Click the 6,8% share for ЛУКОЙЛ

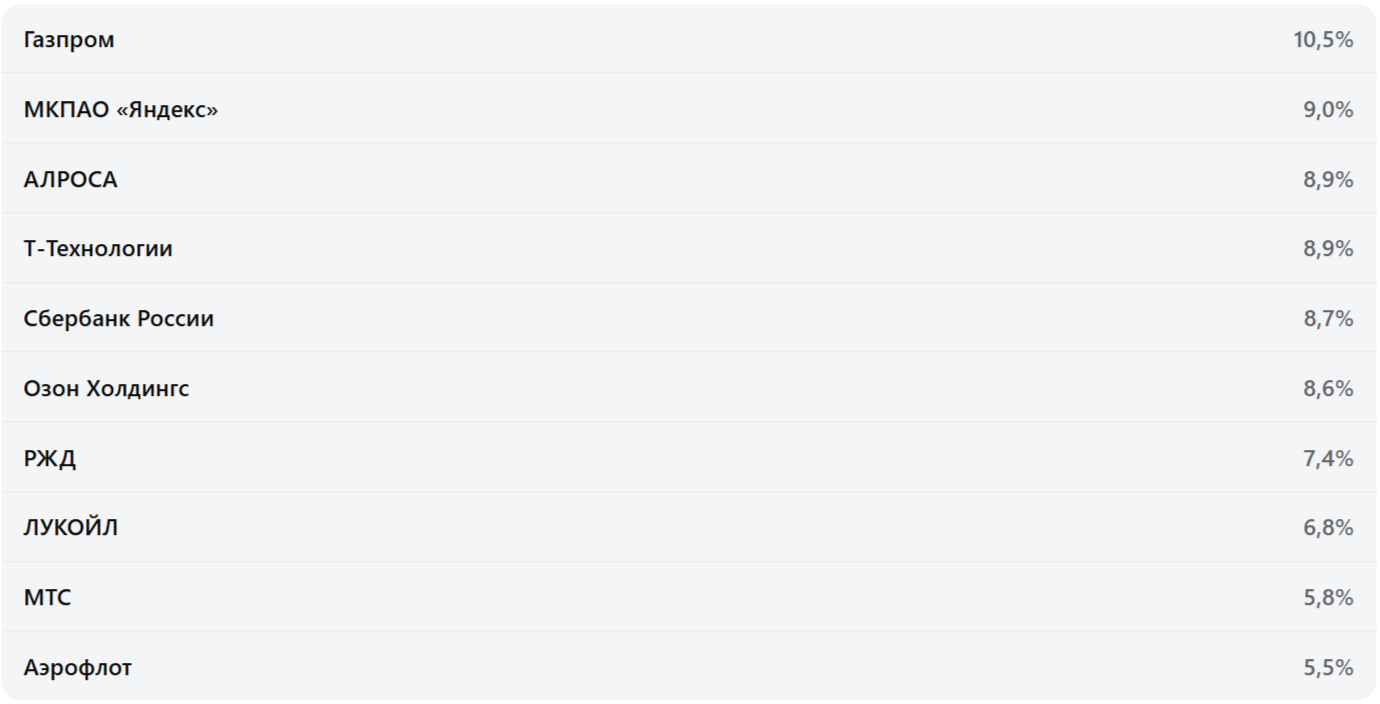click(1327, 528)
